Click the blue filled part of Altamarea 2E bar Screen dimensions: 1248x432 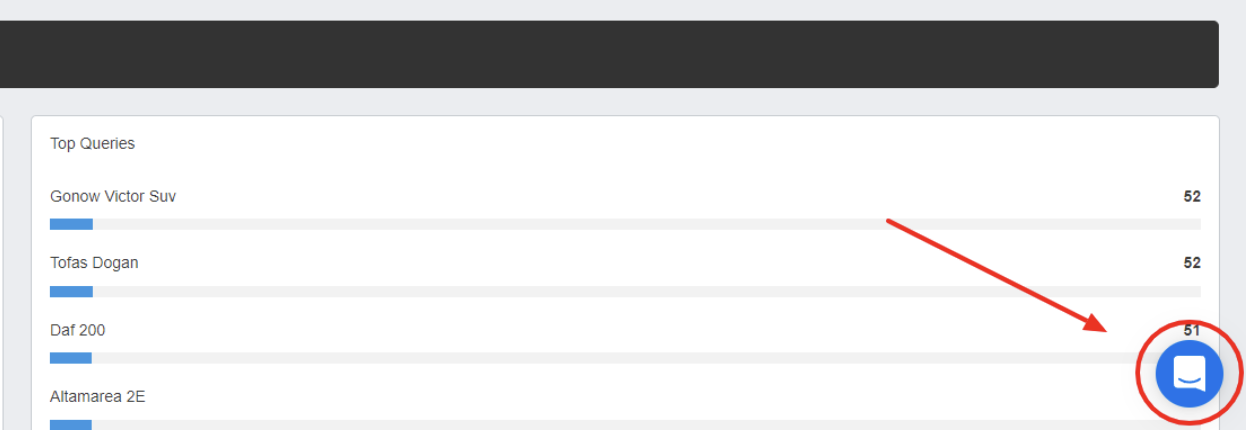click(71, 425)
